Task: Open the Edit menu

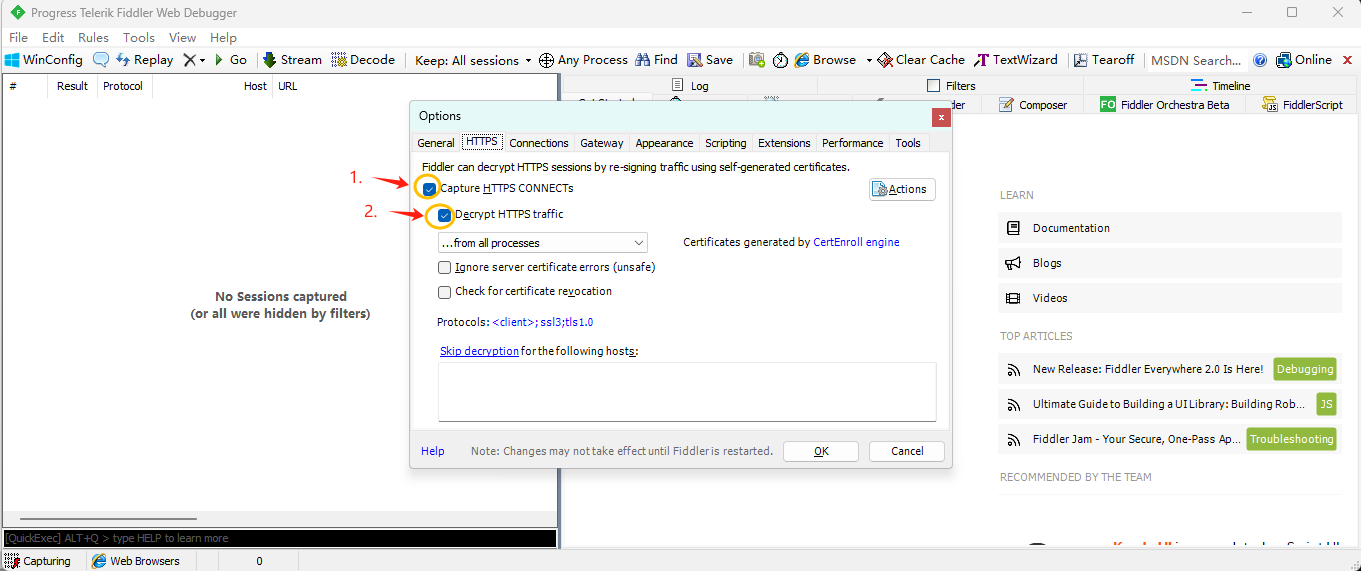Action: 53,37
